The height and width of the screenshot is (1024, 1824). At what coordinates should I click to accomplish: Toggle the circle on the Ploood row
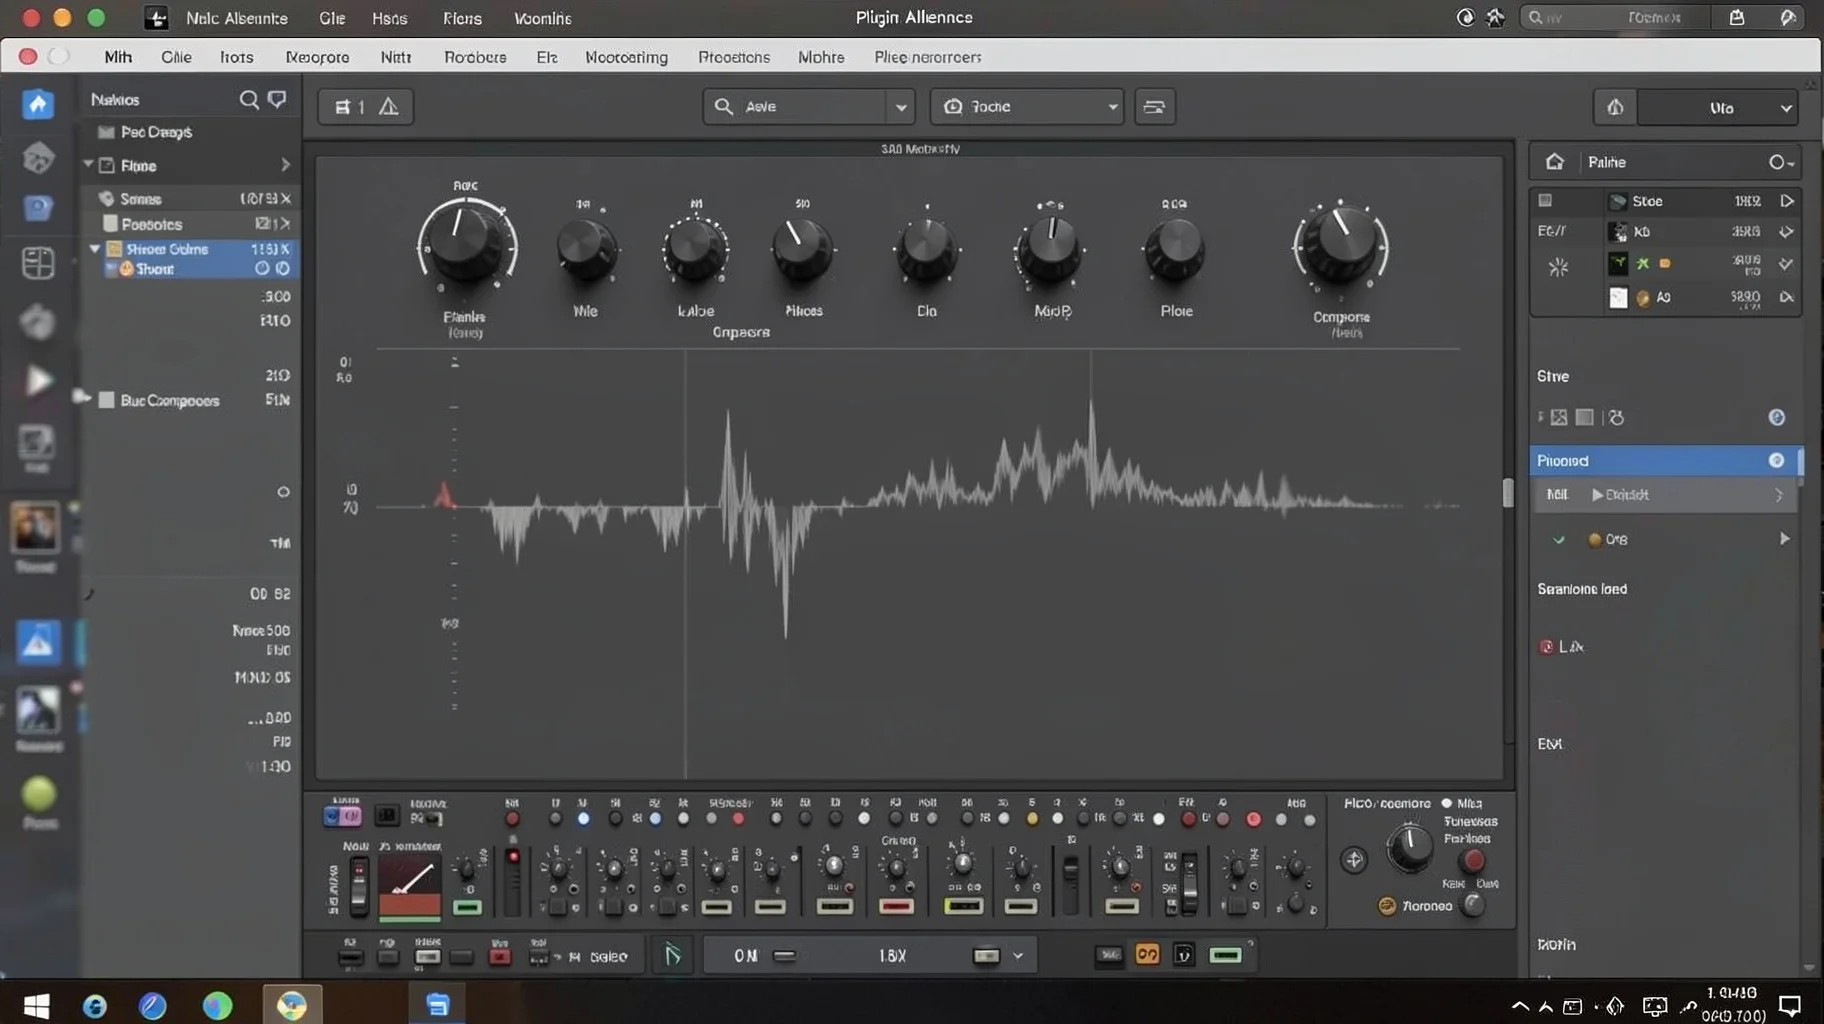(1776, 460)
